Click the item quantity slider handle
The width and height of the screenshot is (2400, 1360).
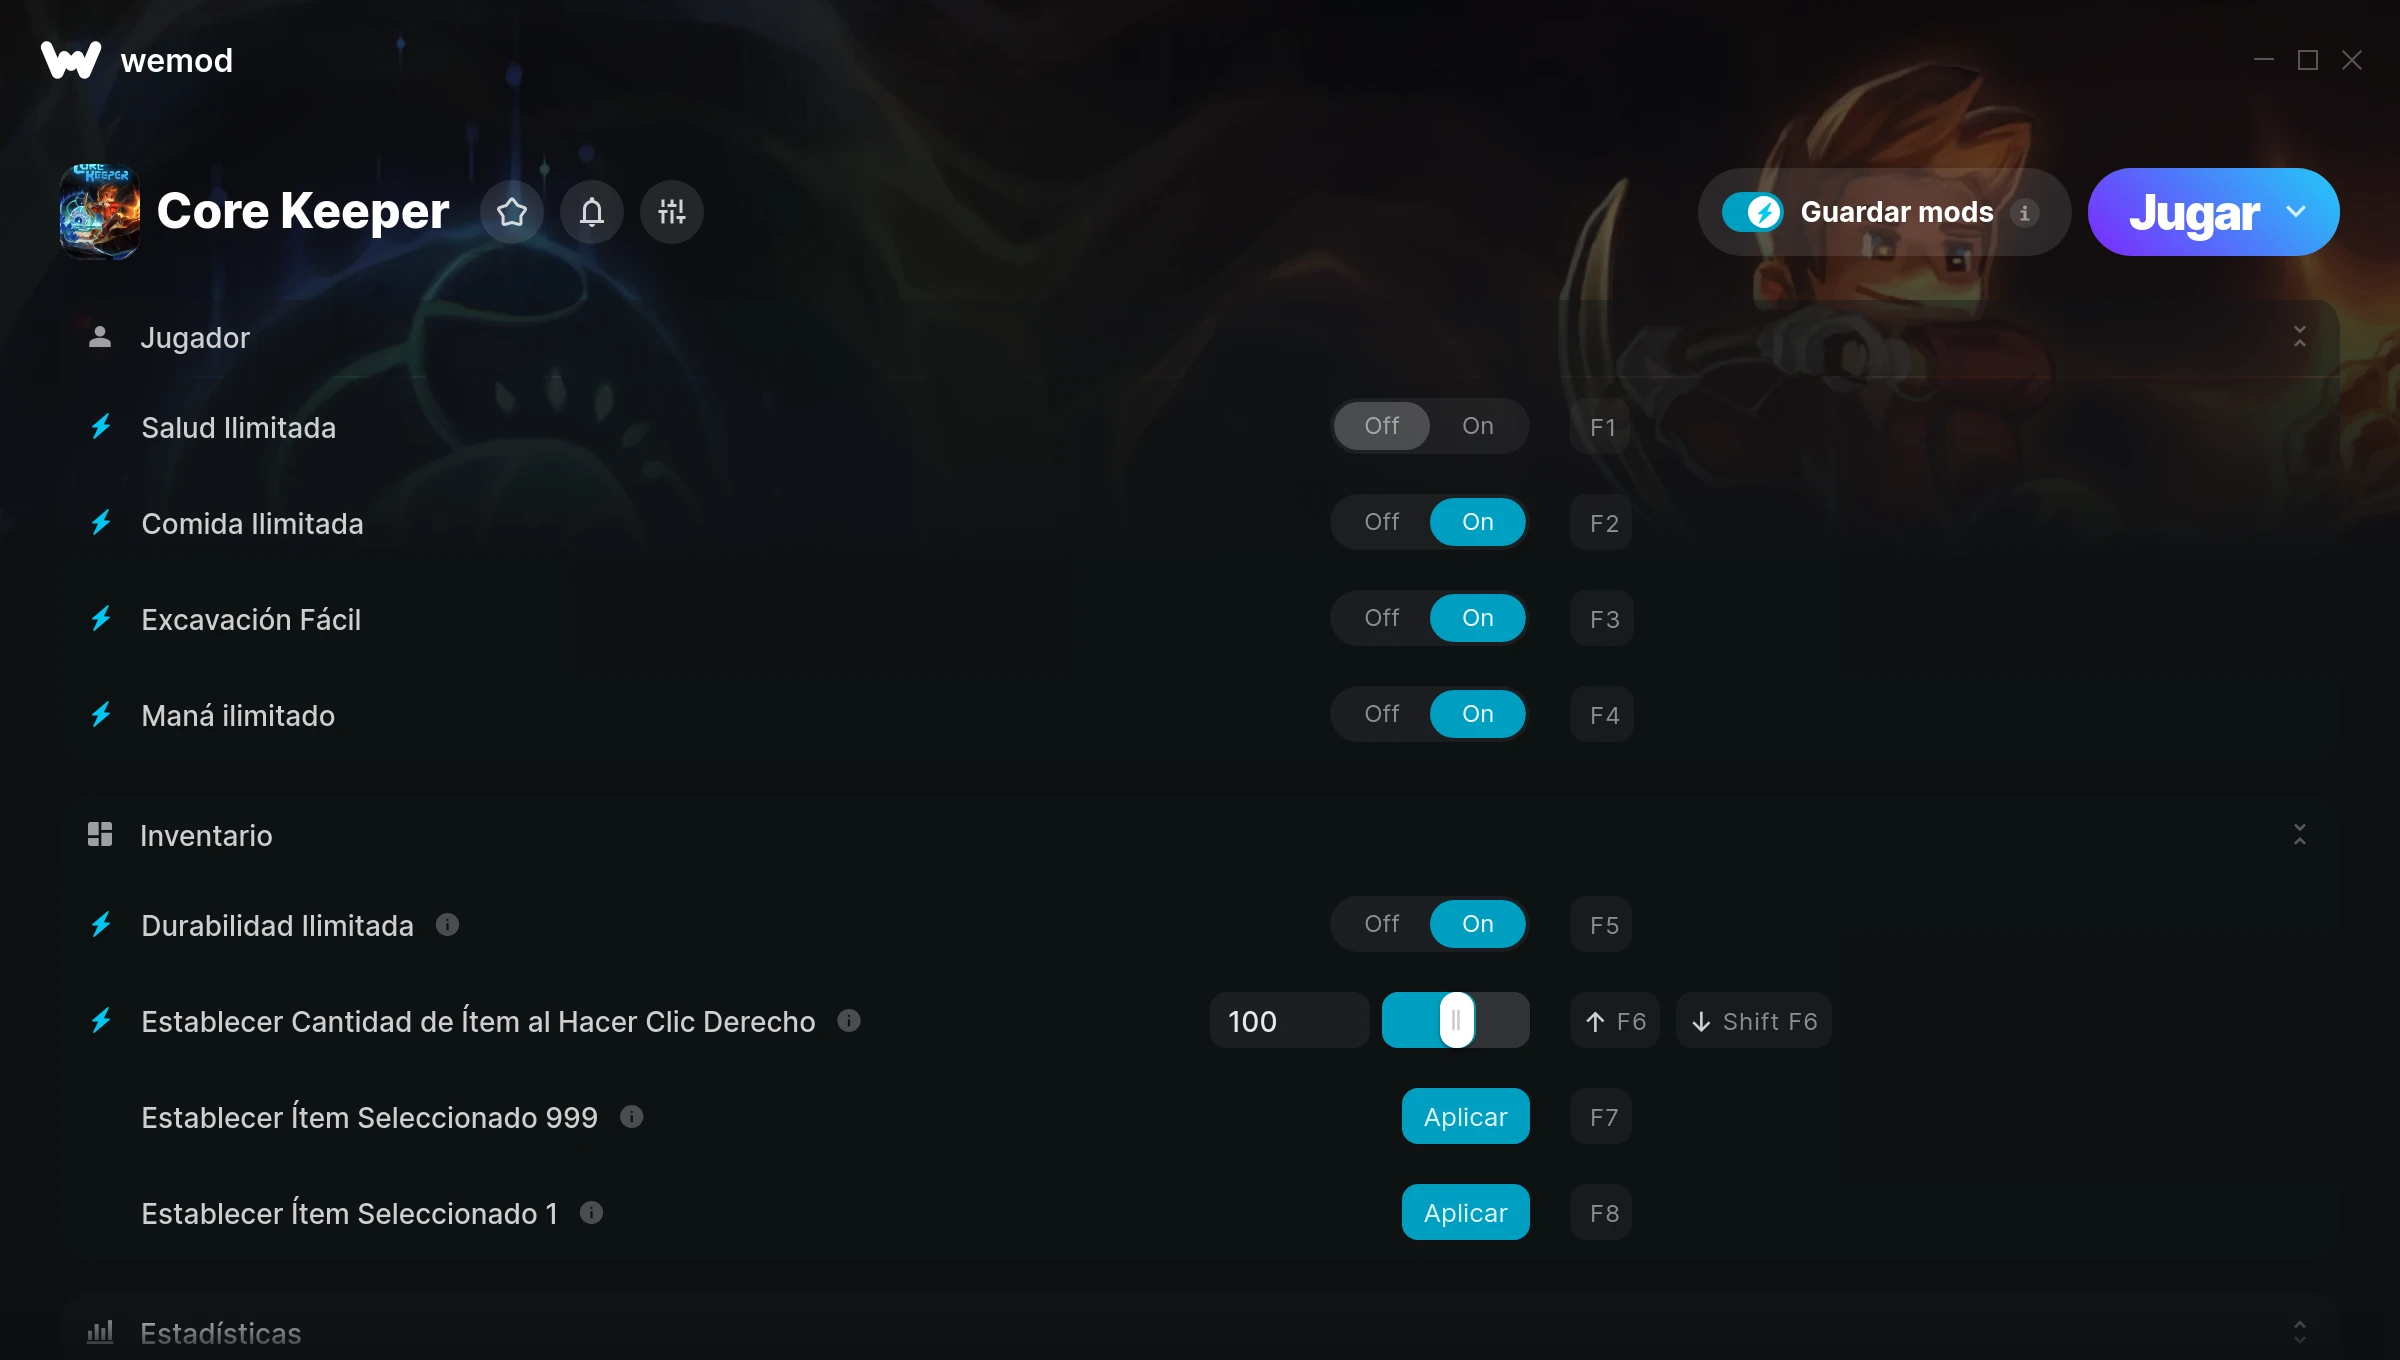[1457, 1021]
